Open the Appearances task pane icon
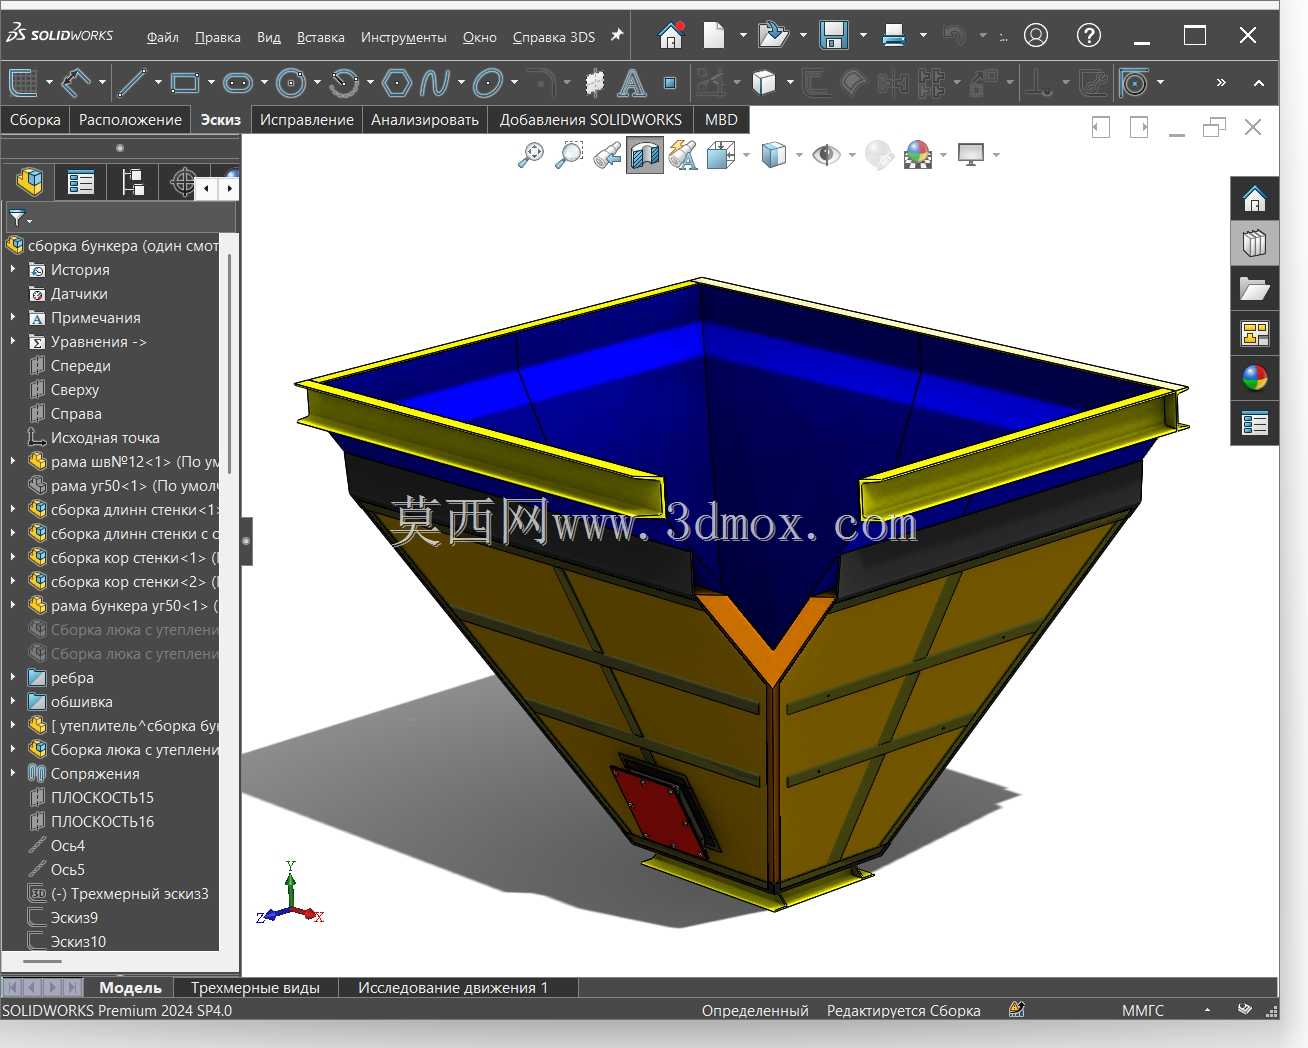Viewport: 1308px width, 1048px height. 1254,378
